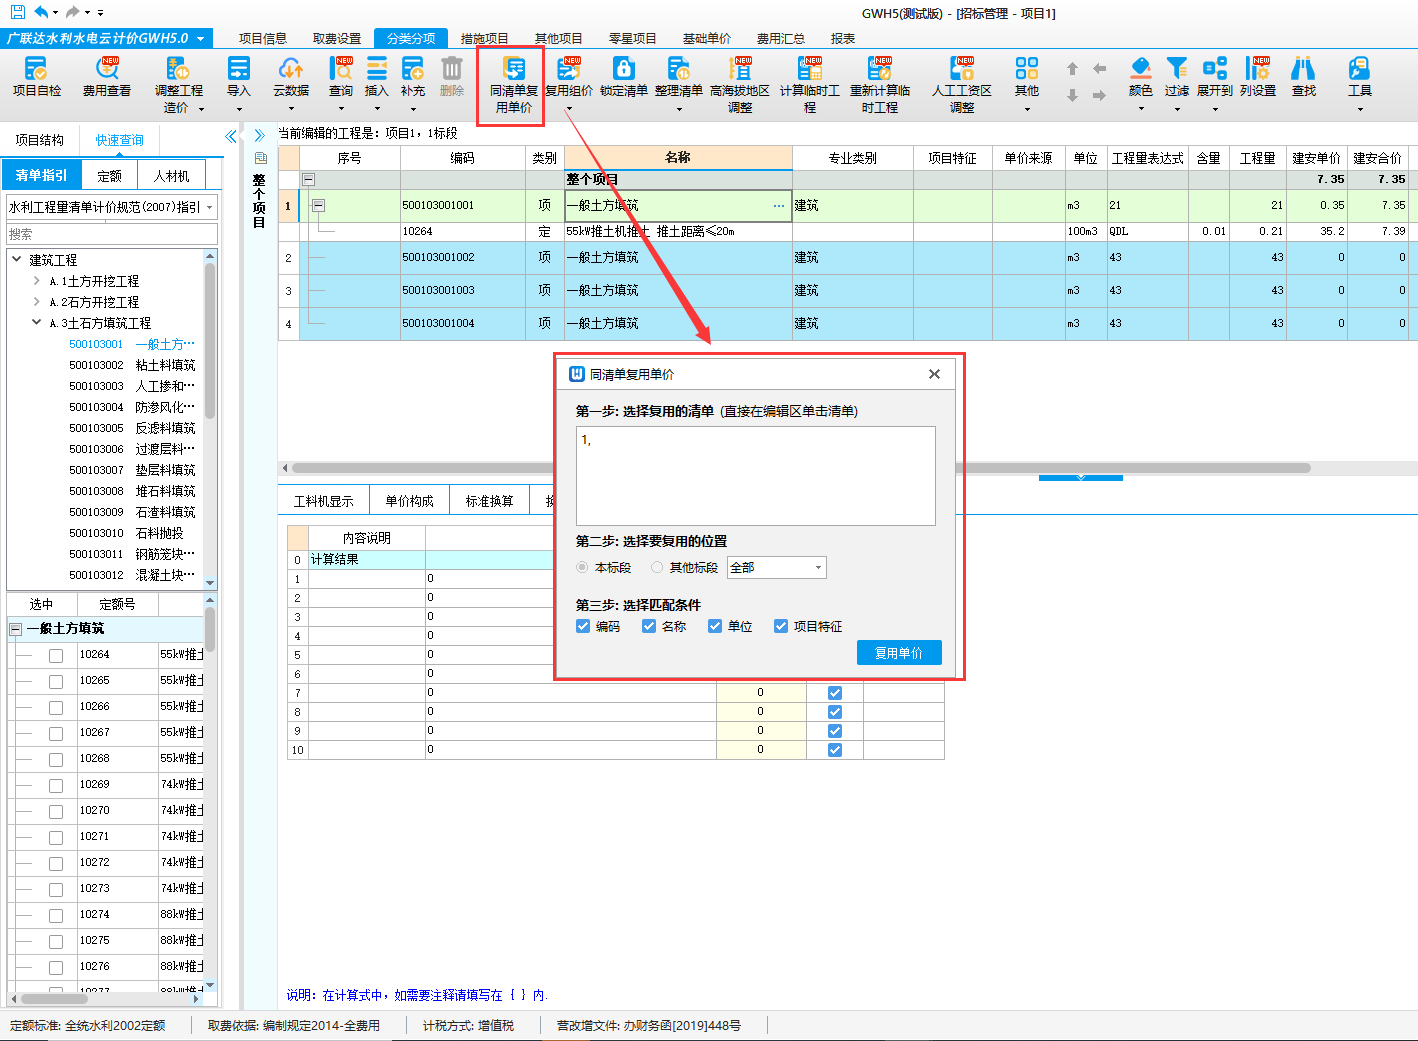This screenshot has width=1418, height=1041.
Task: Open the 水利工程量清单计价规范 dropdown
Action: pos(112,207)
